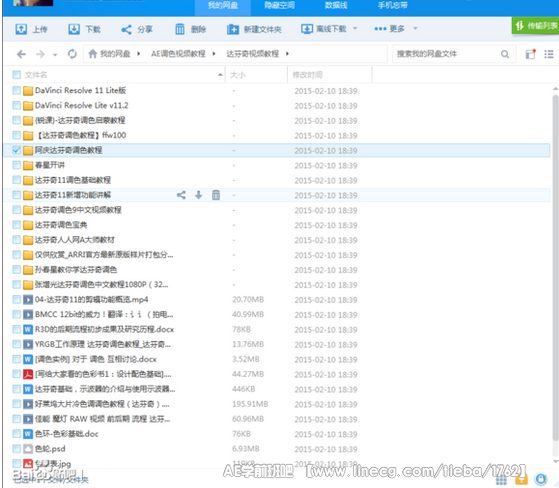Screen dimensions: 559x488
Task: Check the 达芬奇11调色基础教程 checkbox
Action: coord(16,180)
